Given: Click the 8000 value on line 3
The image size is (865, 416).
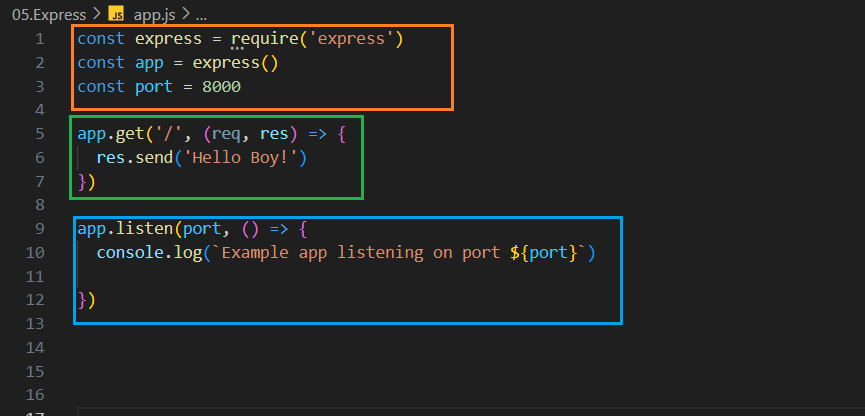Looking at the screenshot, I should click(221, 87).
